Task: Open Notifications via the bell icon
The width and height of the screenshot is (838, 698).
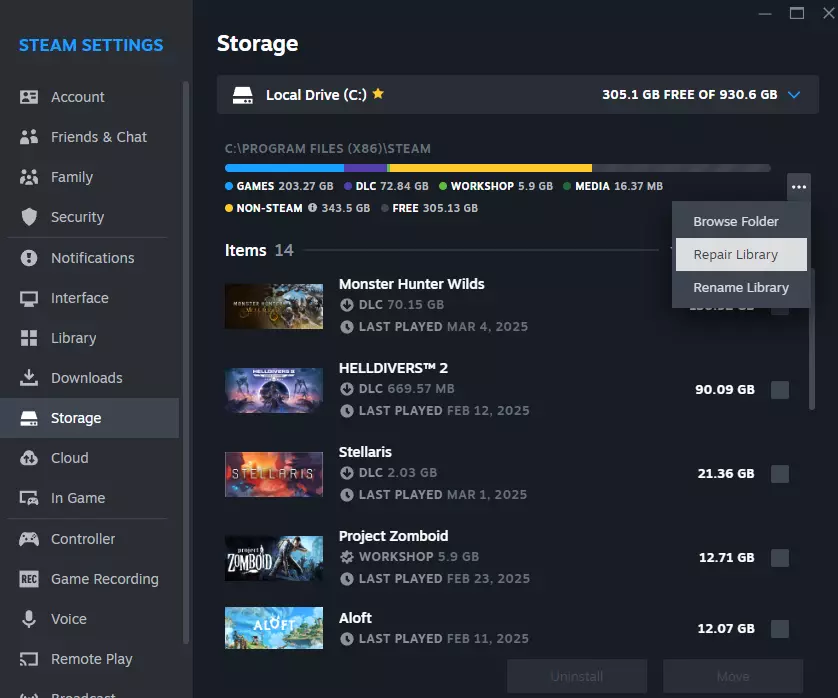Action: tap(29, 258)
